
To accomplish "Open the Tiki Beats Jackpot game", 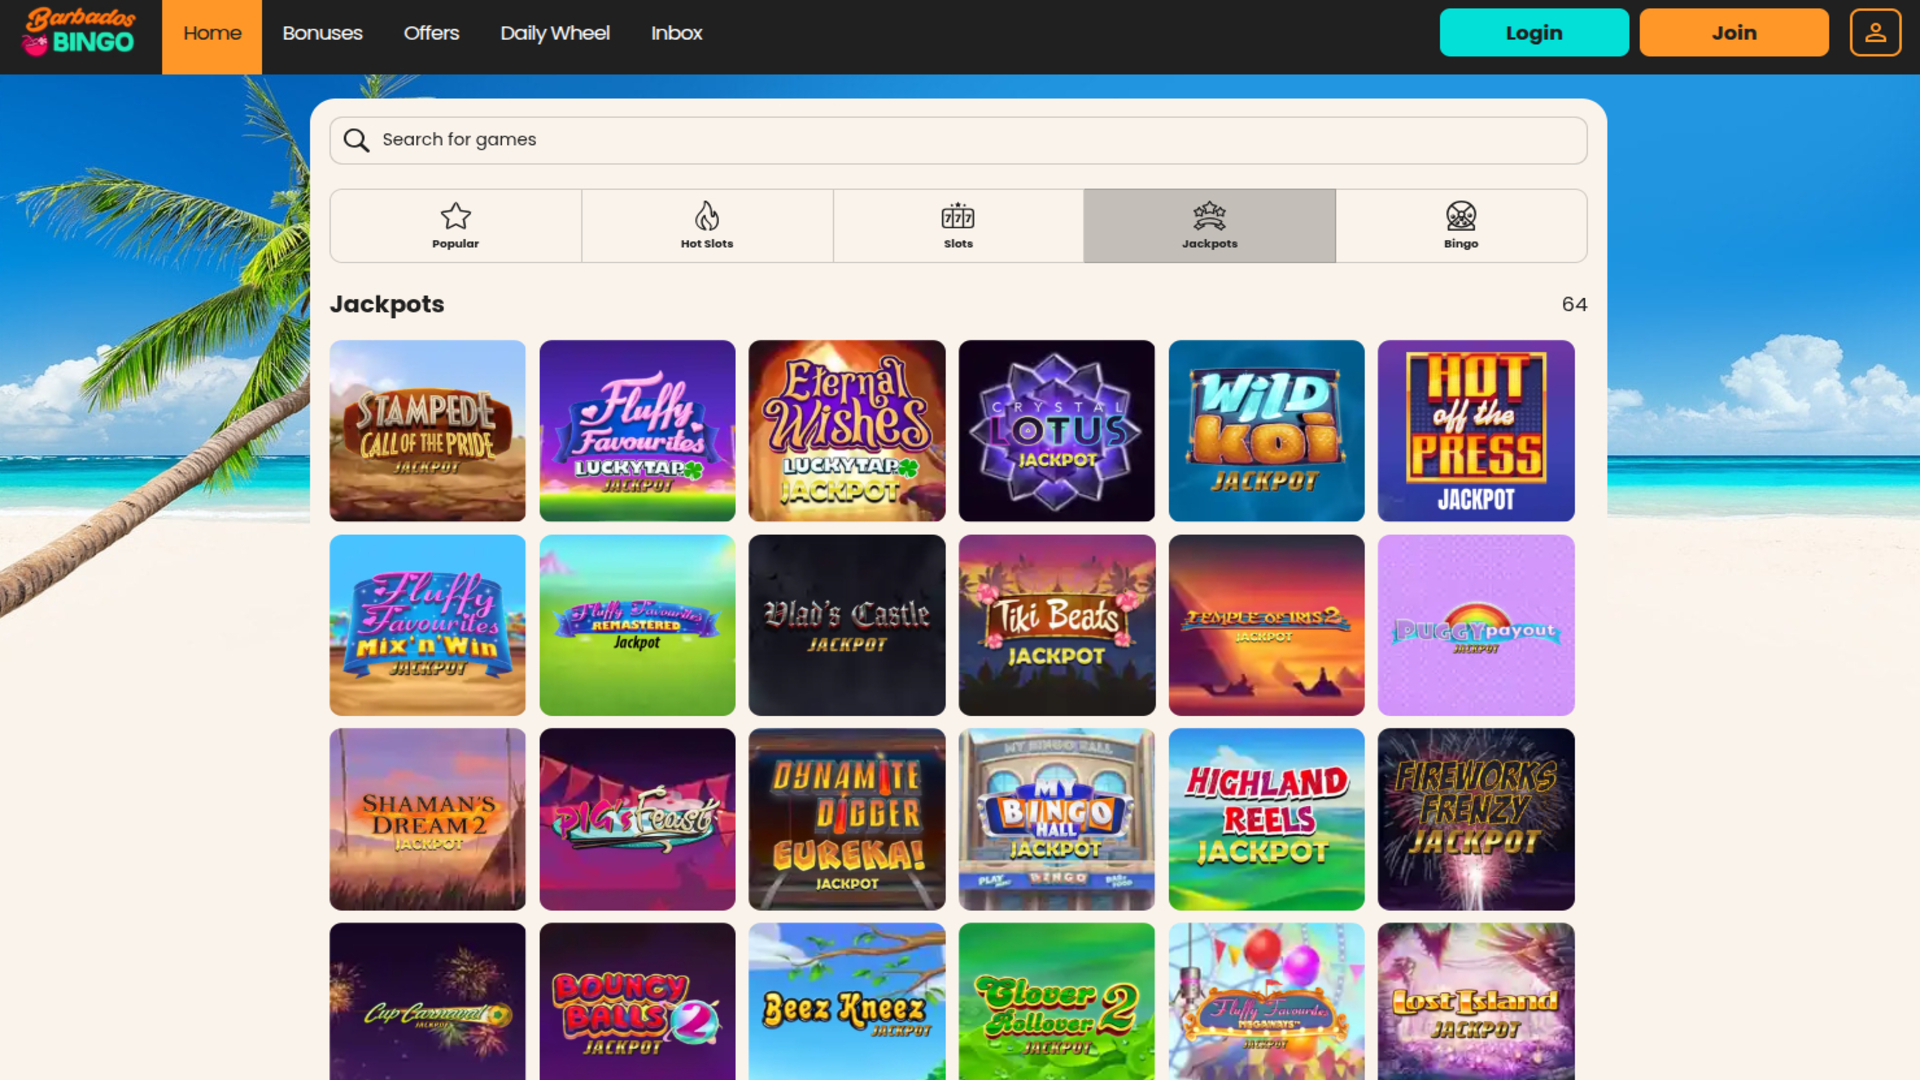I will 1056,624.
